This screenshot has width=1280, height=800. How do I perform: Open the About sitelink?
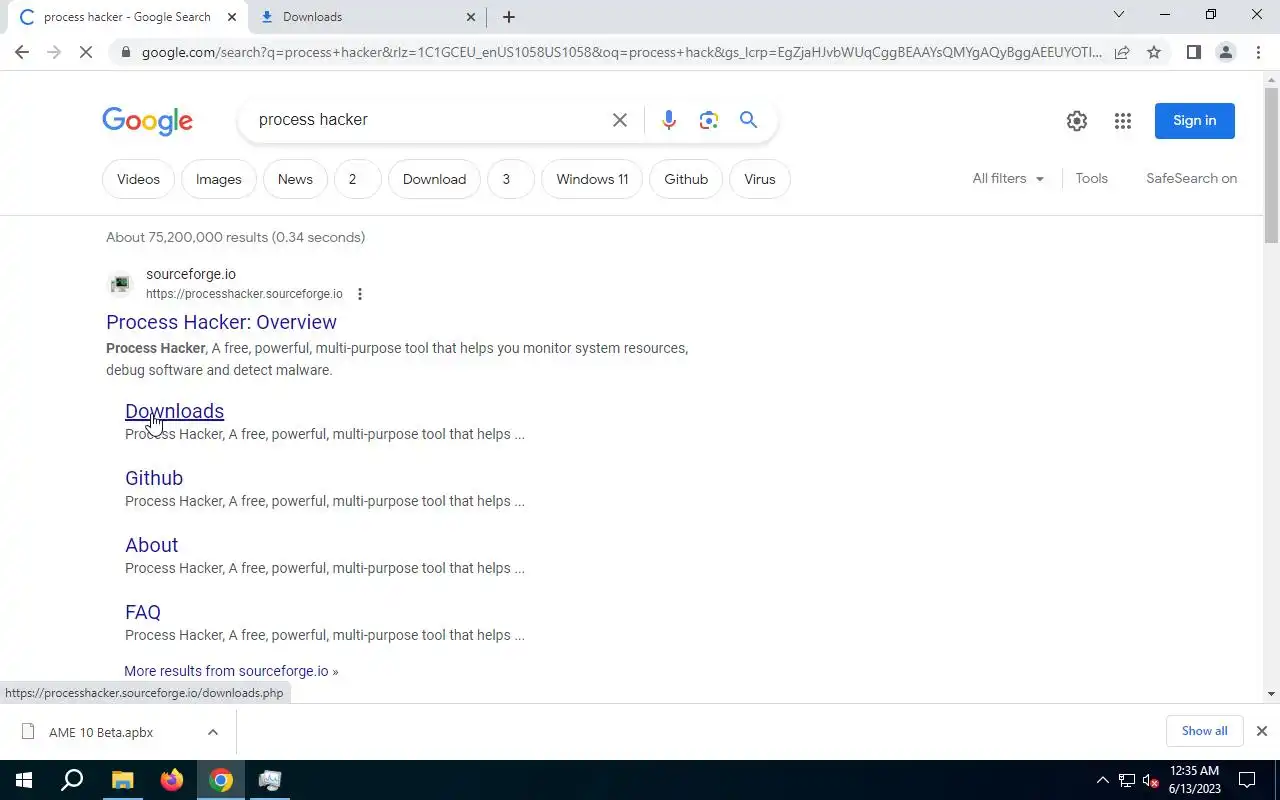pyautogui.click(x=151, y=545)
